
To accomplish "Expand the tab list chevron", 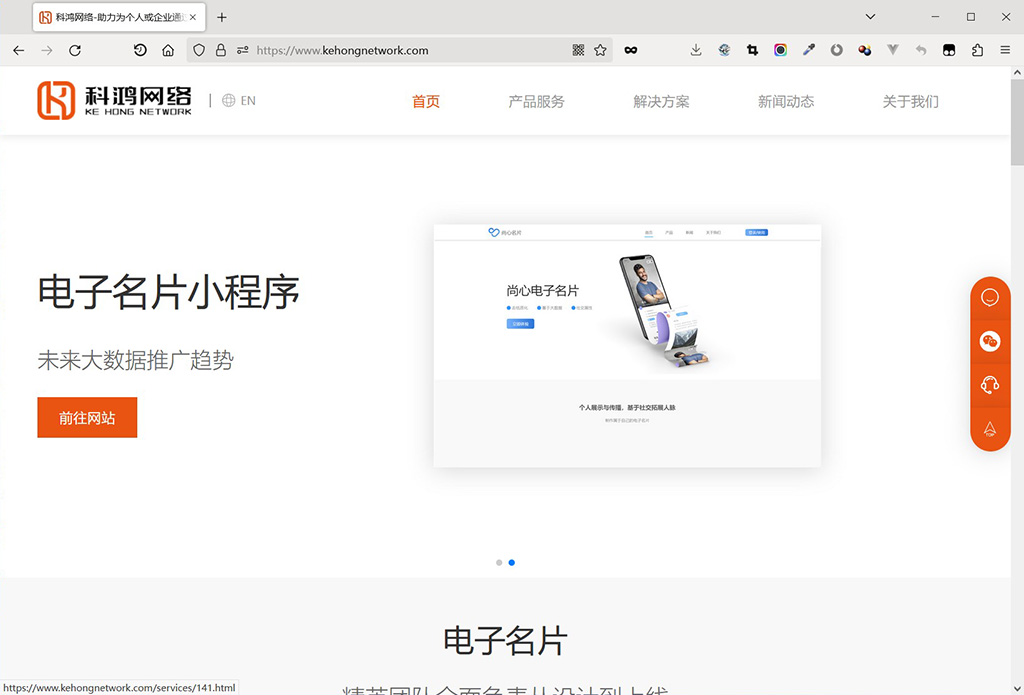I will pyautogui.click(x=869, y=16).
